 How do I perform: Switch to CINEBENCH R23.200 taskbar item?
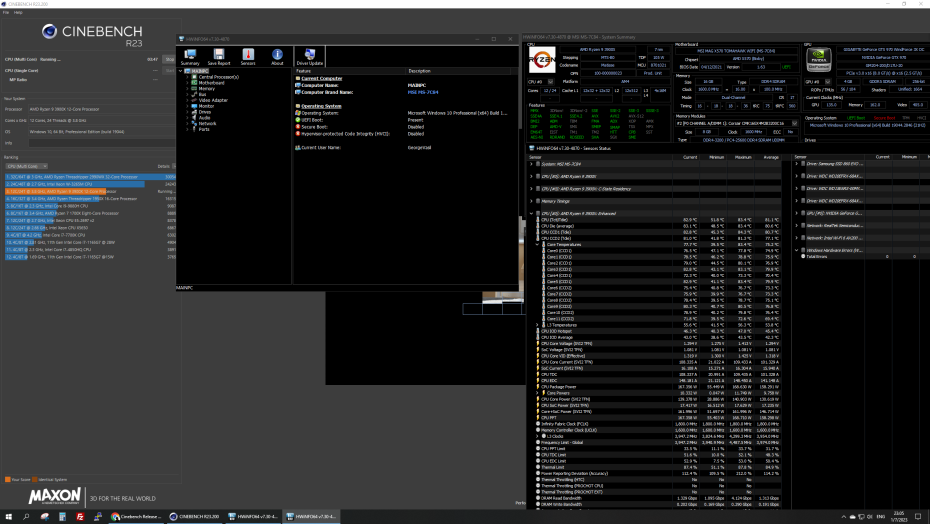click(x=194, y=517)
